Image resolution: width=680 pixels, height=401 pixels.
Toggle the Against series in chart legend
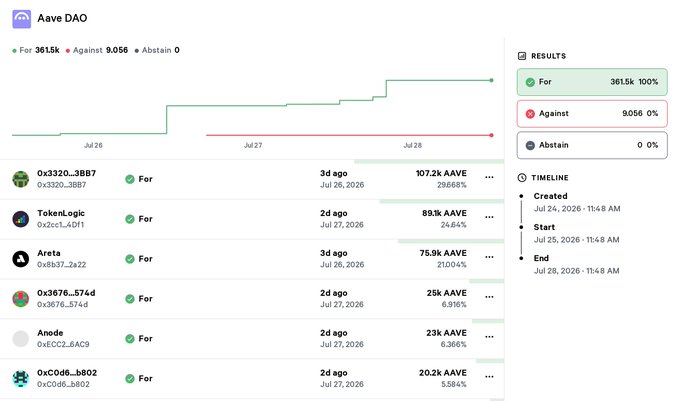pyautogui.click(x=97, y=50)
